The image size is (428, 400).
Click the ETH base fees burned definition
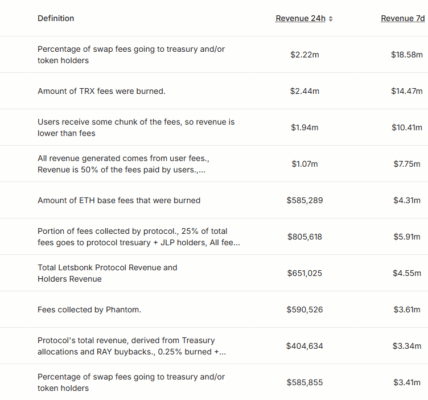[119, 200]
